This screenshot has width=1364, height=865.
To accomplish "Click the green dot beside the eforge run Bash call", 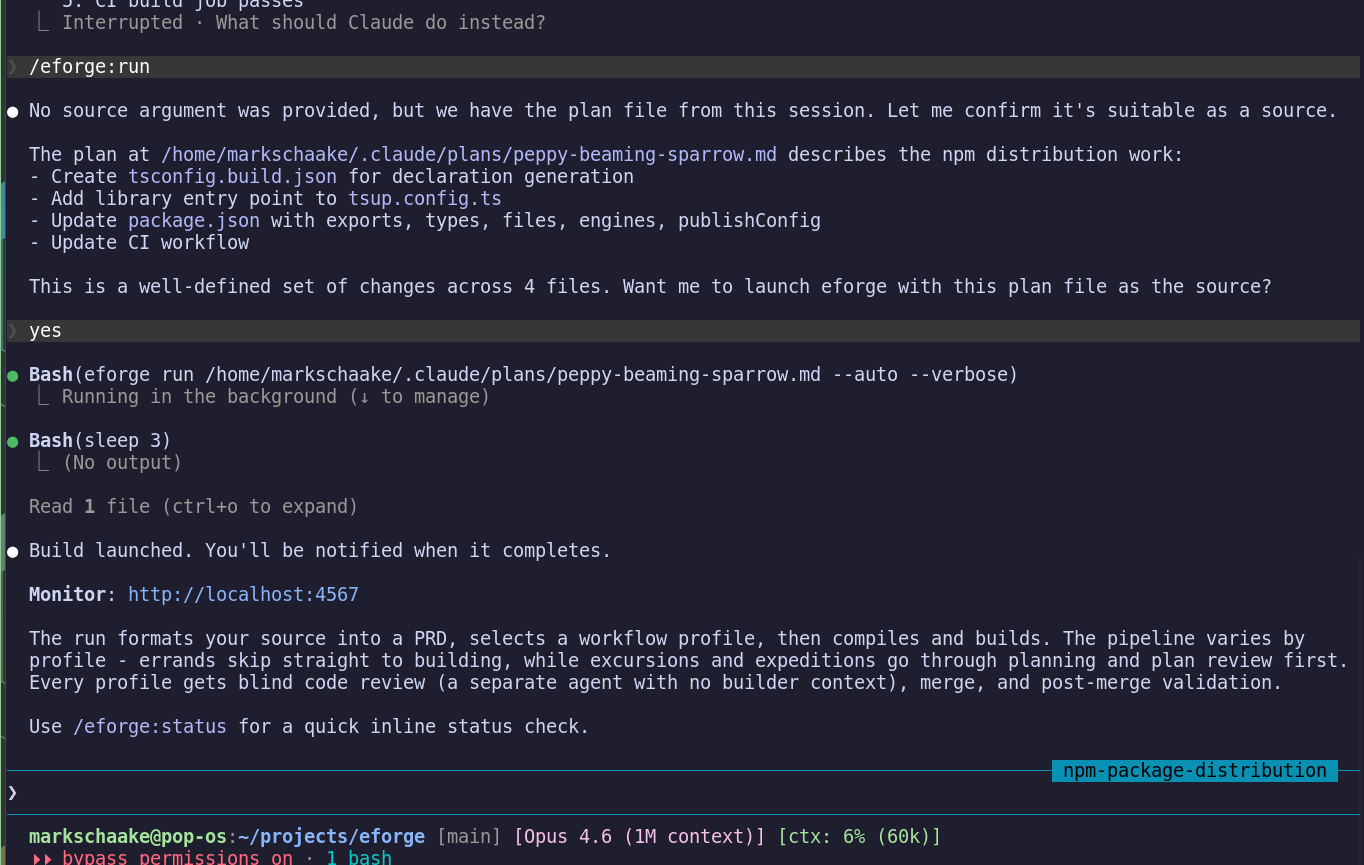I will pos(13,376).
